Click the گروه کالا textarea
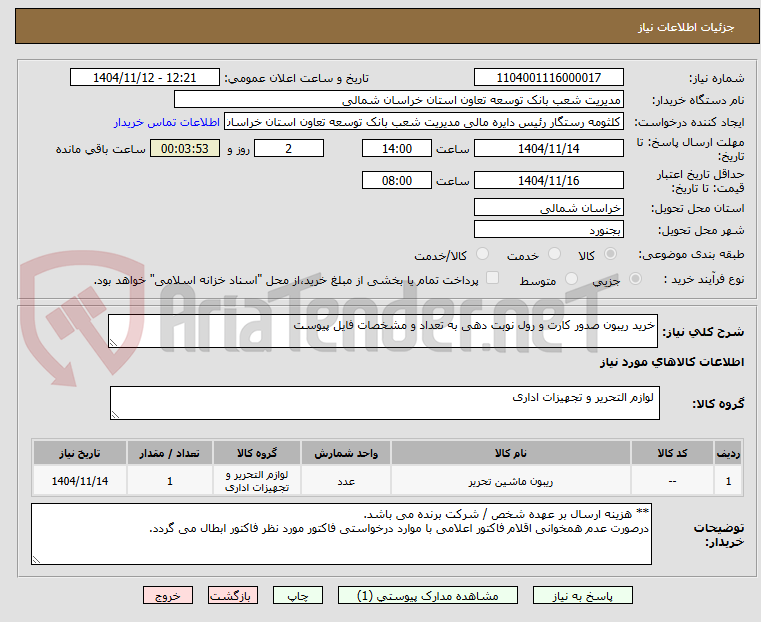This screenshot has width=761, height=622. coord(384,403)
